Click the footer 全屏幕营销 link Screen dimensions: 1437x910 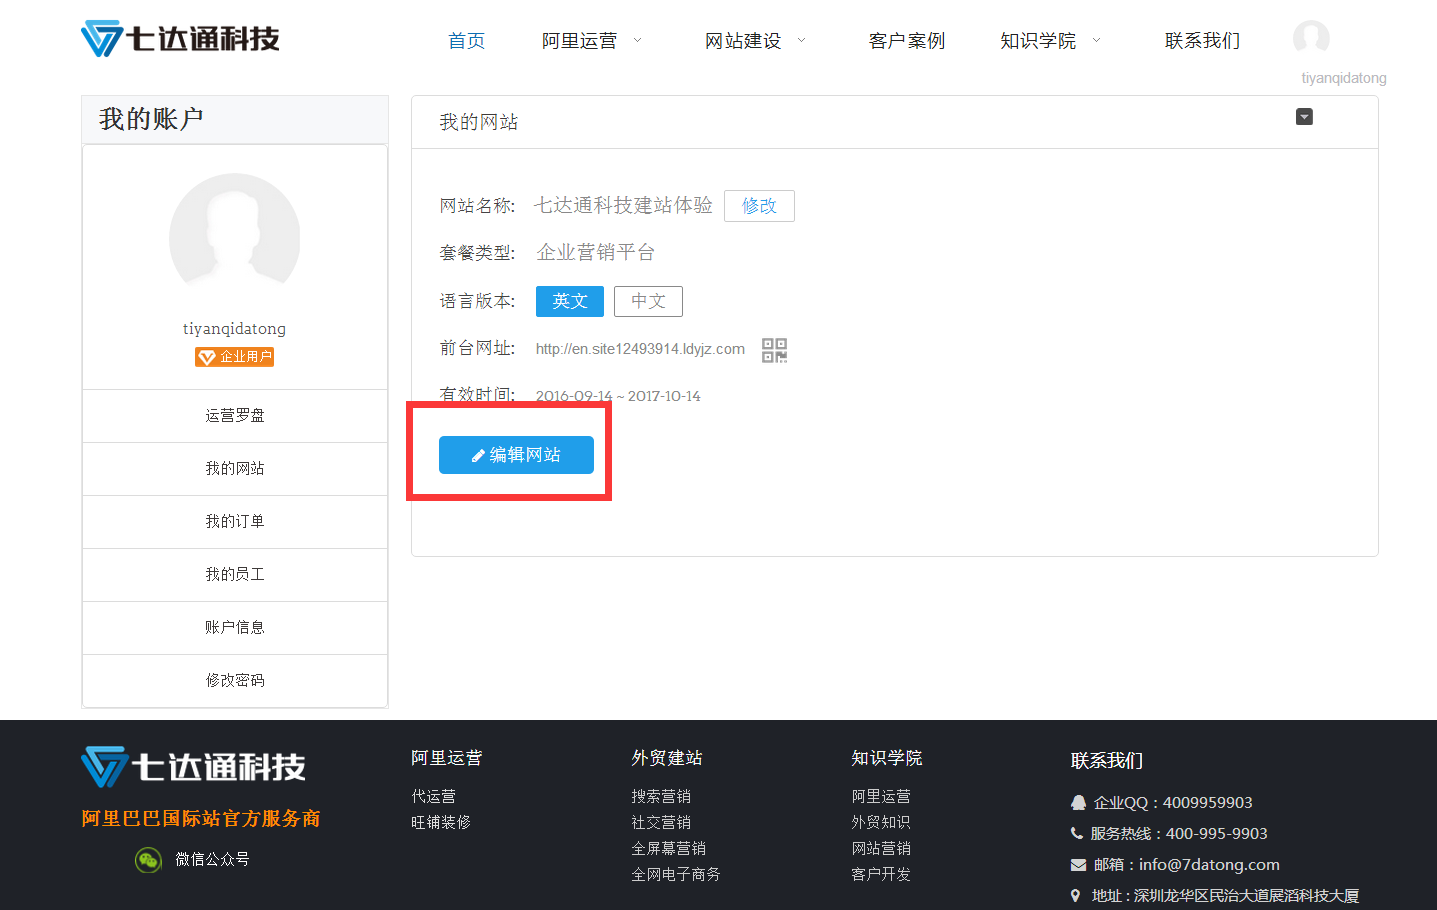coord(669,849)
